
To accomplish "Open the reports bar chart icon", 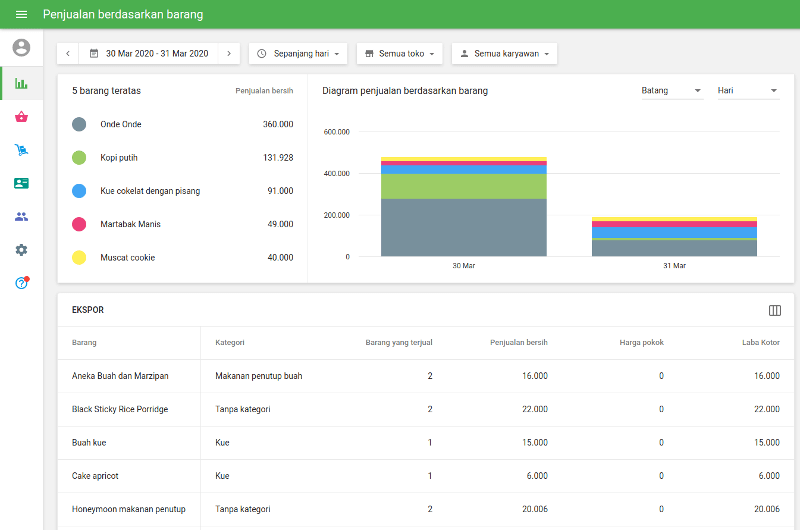I will click(21, 83).
